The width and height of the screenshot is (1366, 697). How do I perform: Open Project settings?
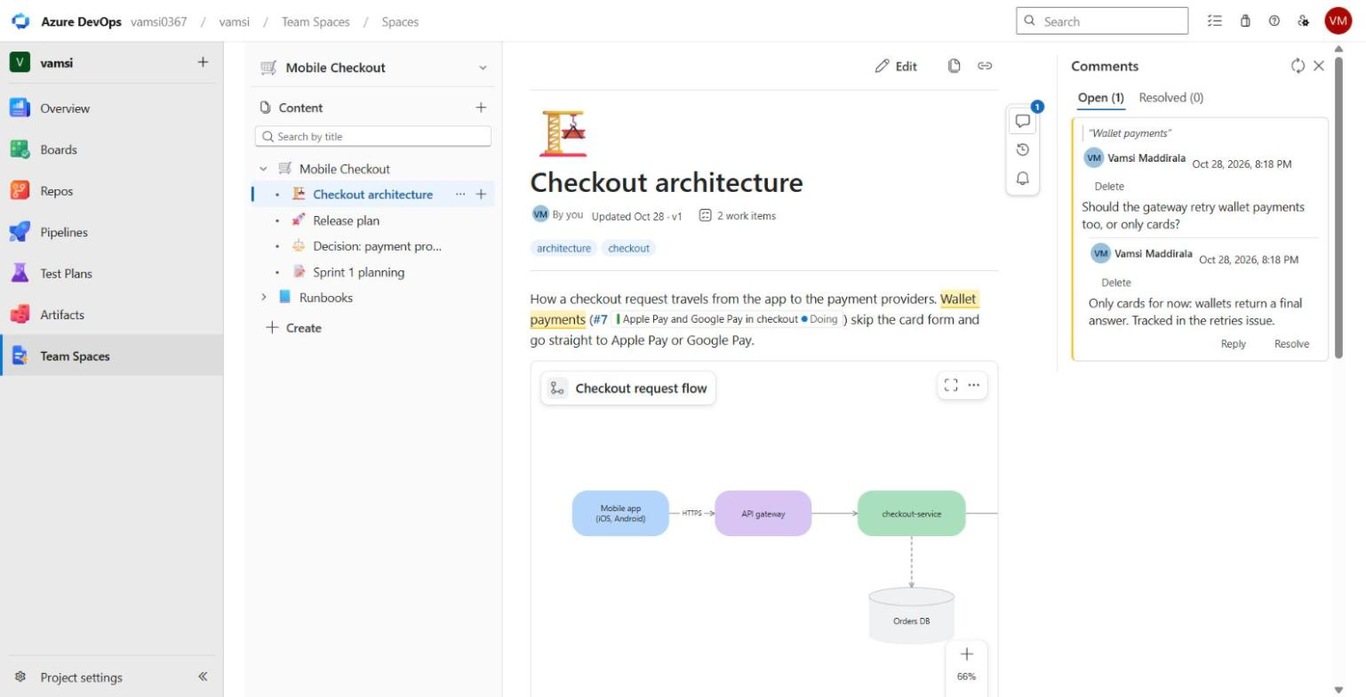(81, 677)
